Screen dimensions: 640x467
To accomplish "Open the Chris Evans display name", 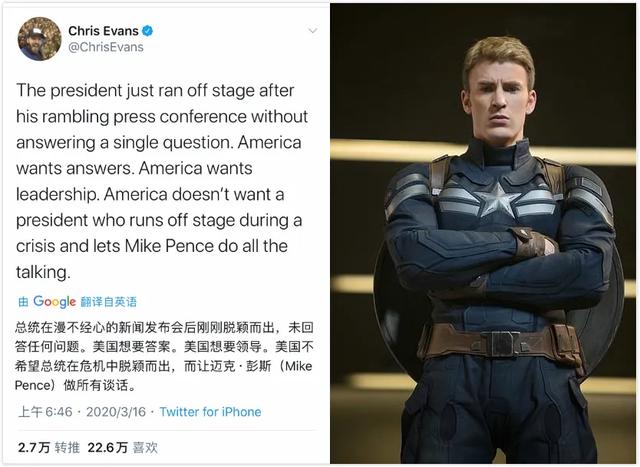I will 103,31.
